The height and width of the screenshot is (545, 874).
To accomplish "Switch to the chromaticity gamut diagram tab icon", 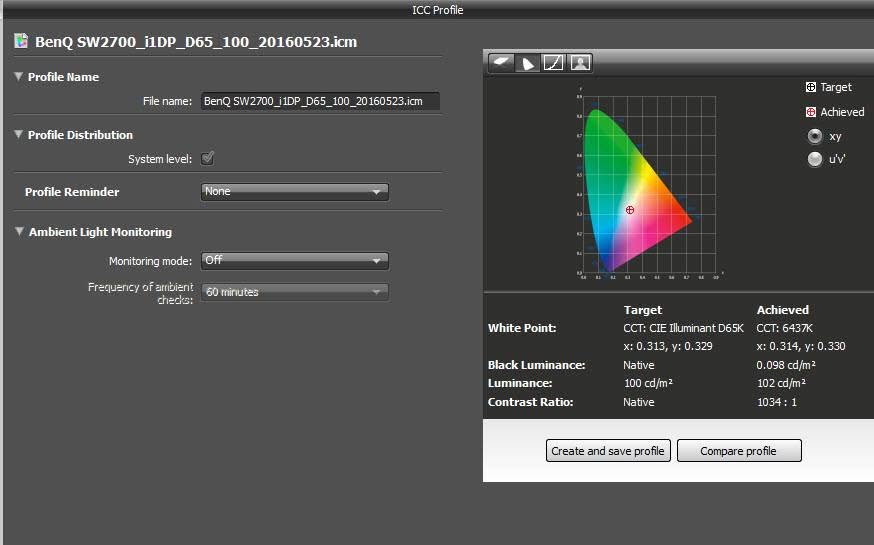I will [x=527, y=62].
